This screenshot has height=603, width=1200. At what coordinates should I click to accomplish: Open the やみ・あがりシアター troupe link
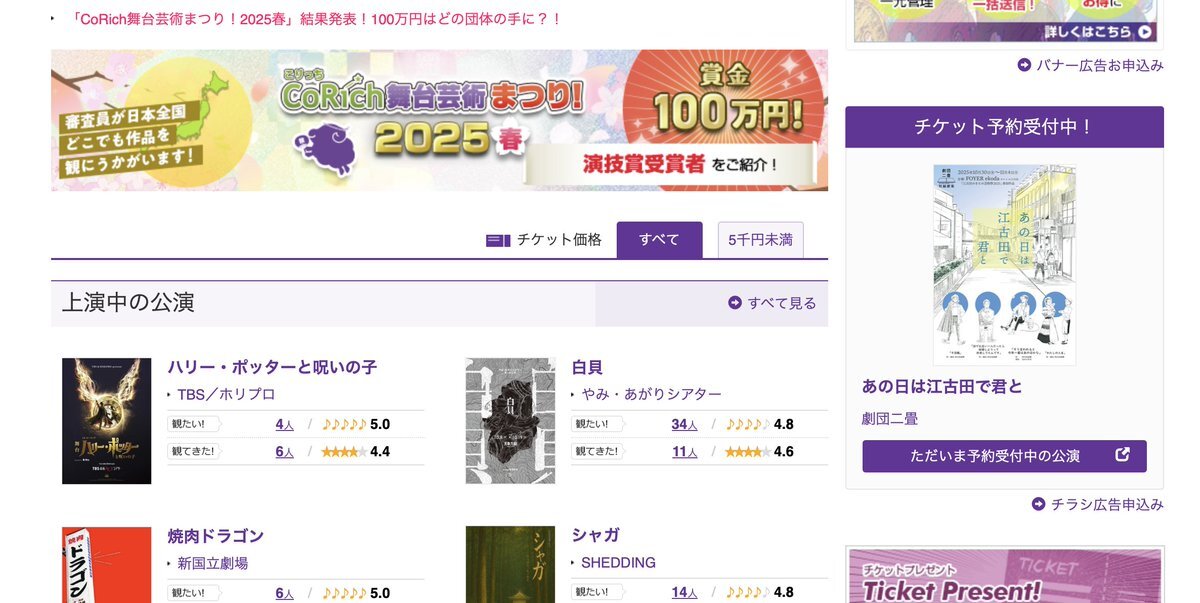coord(651,394)
